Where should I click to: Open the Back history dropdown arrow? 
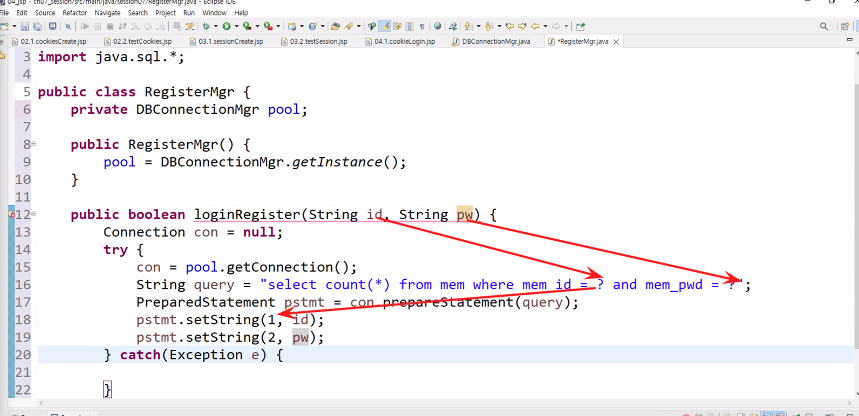[x=545, y=26]
